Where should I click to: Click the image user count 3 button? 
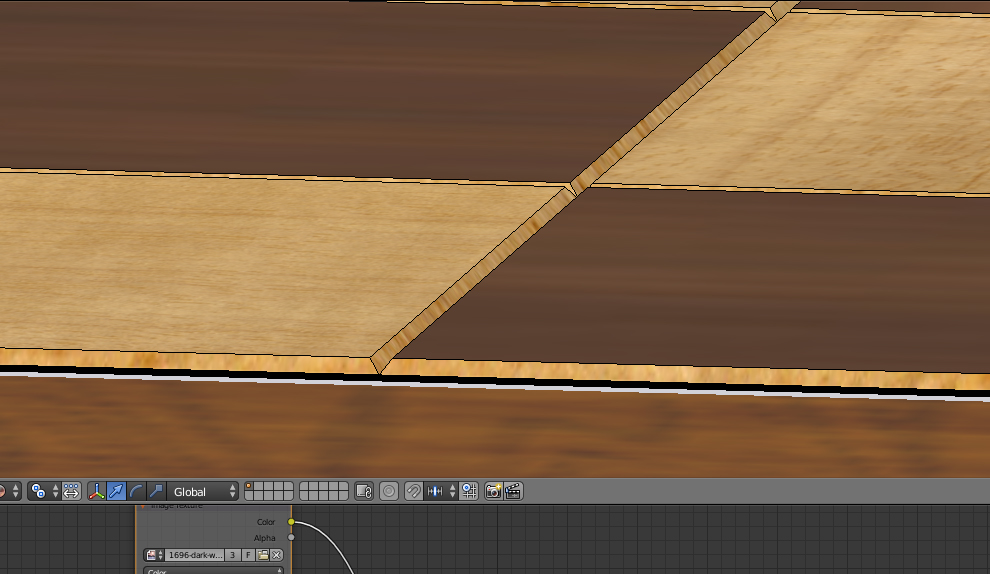click(232, 555)
